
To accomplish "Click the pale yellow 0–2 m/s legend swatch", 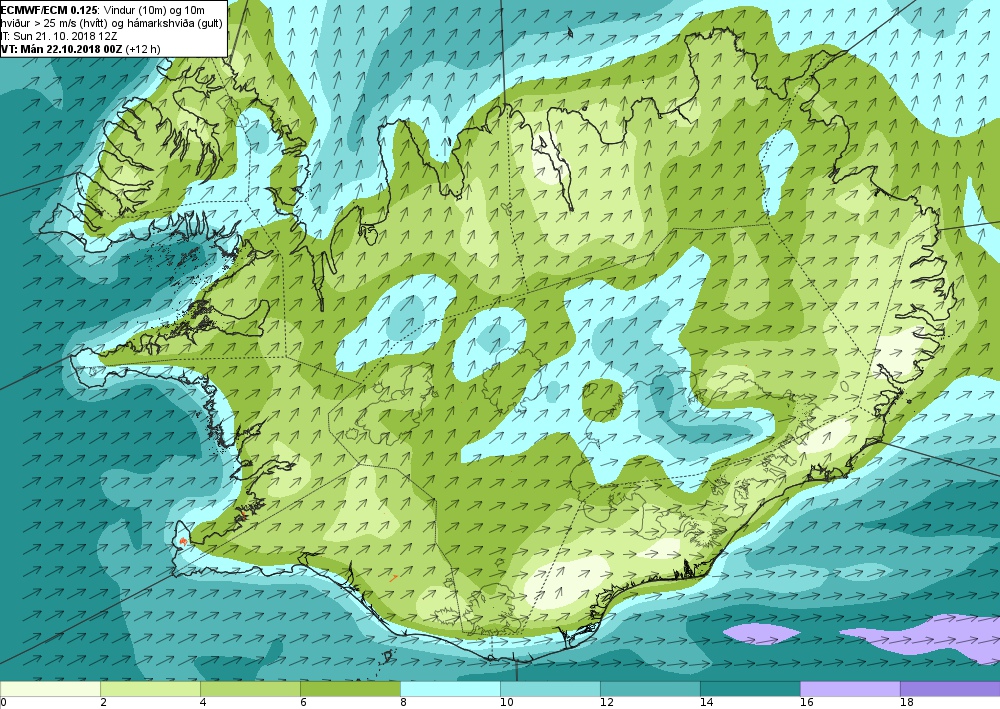I will click(50, 689).
